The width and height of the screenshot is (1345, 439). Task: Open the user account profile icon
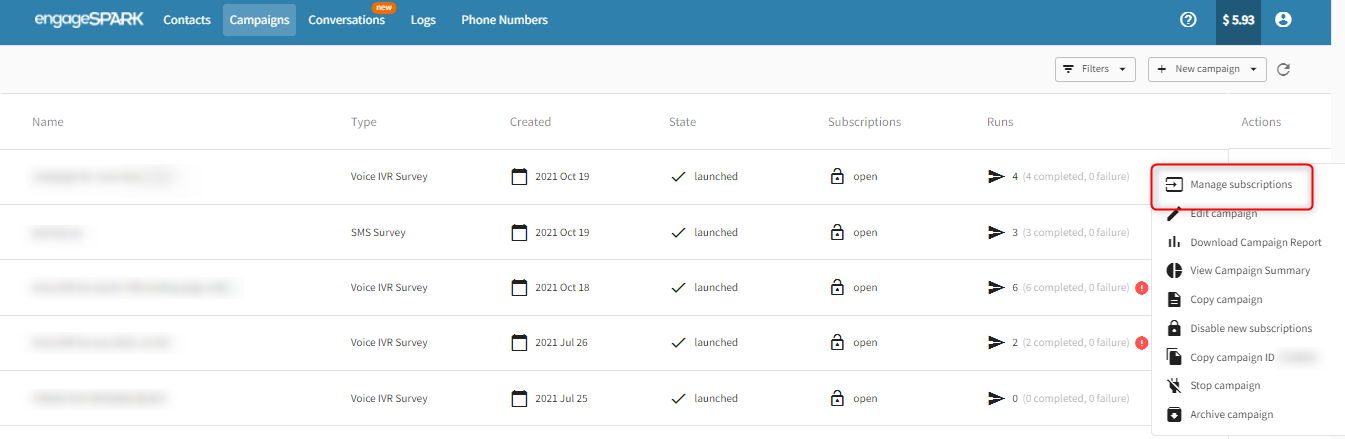pos(1283,19)
